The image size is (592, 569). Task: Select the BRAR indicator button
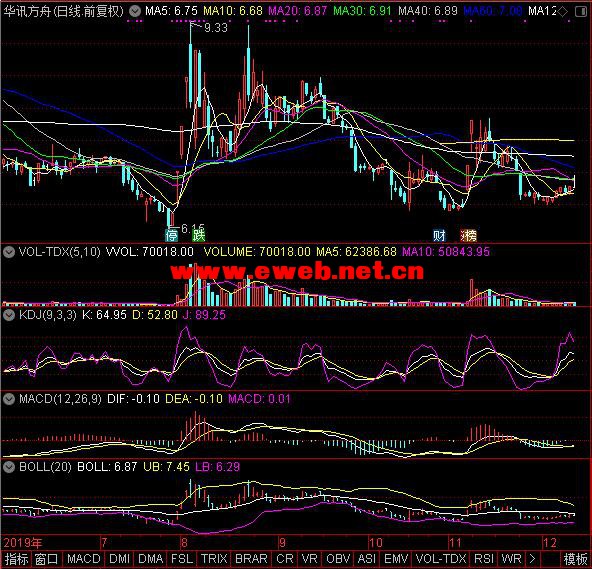[x=251, y=559]
